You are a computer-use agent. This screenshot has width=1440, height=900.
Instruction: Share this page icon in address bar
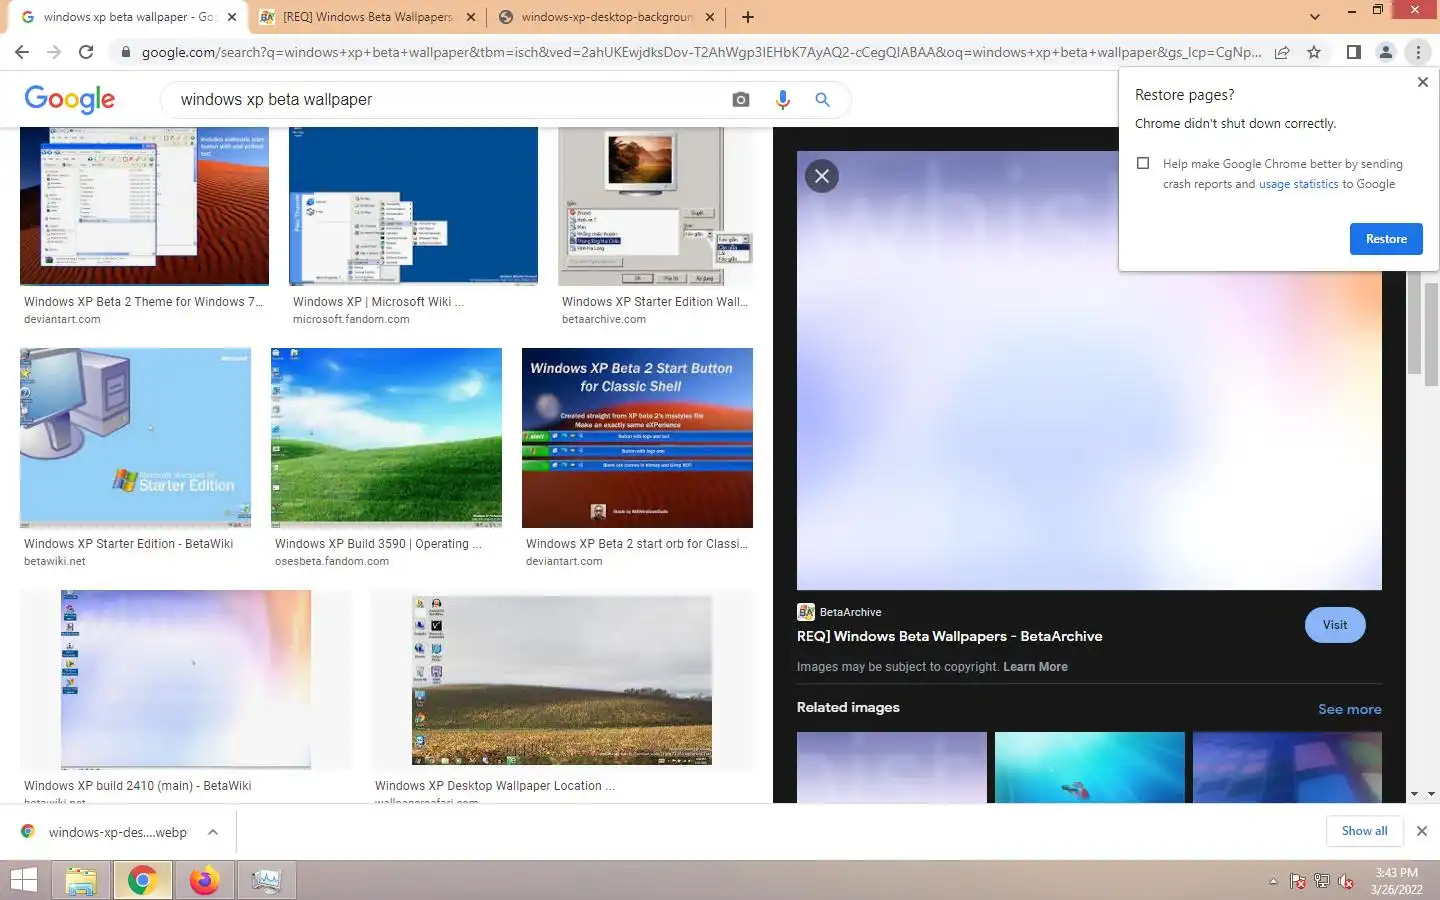coord(1282,52)
